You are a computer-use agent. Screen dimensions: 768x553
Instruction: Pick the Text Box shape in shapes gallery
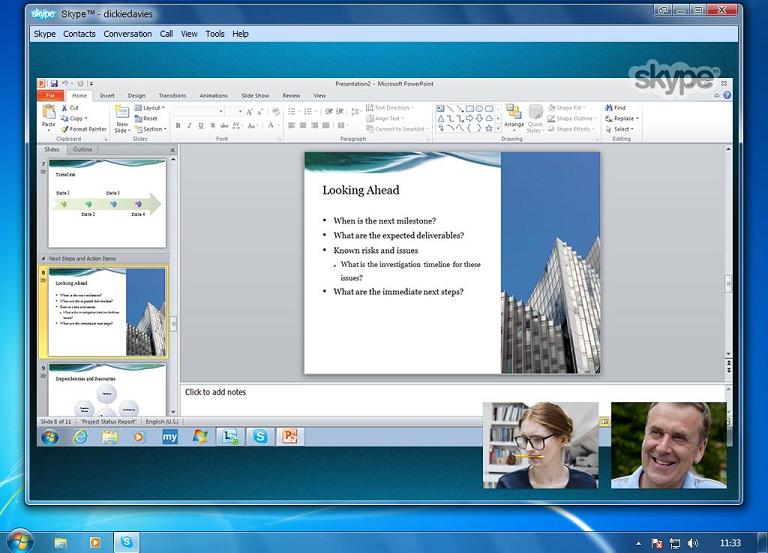point(440,109)
